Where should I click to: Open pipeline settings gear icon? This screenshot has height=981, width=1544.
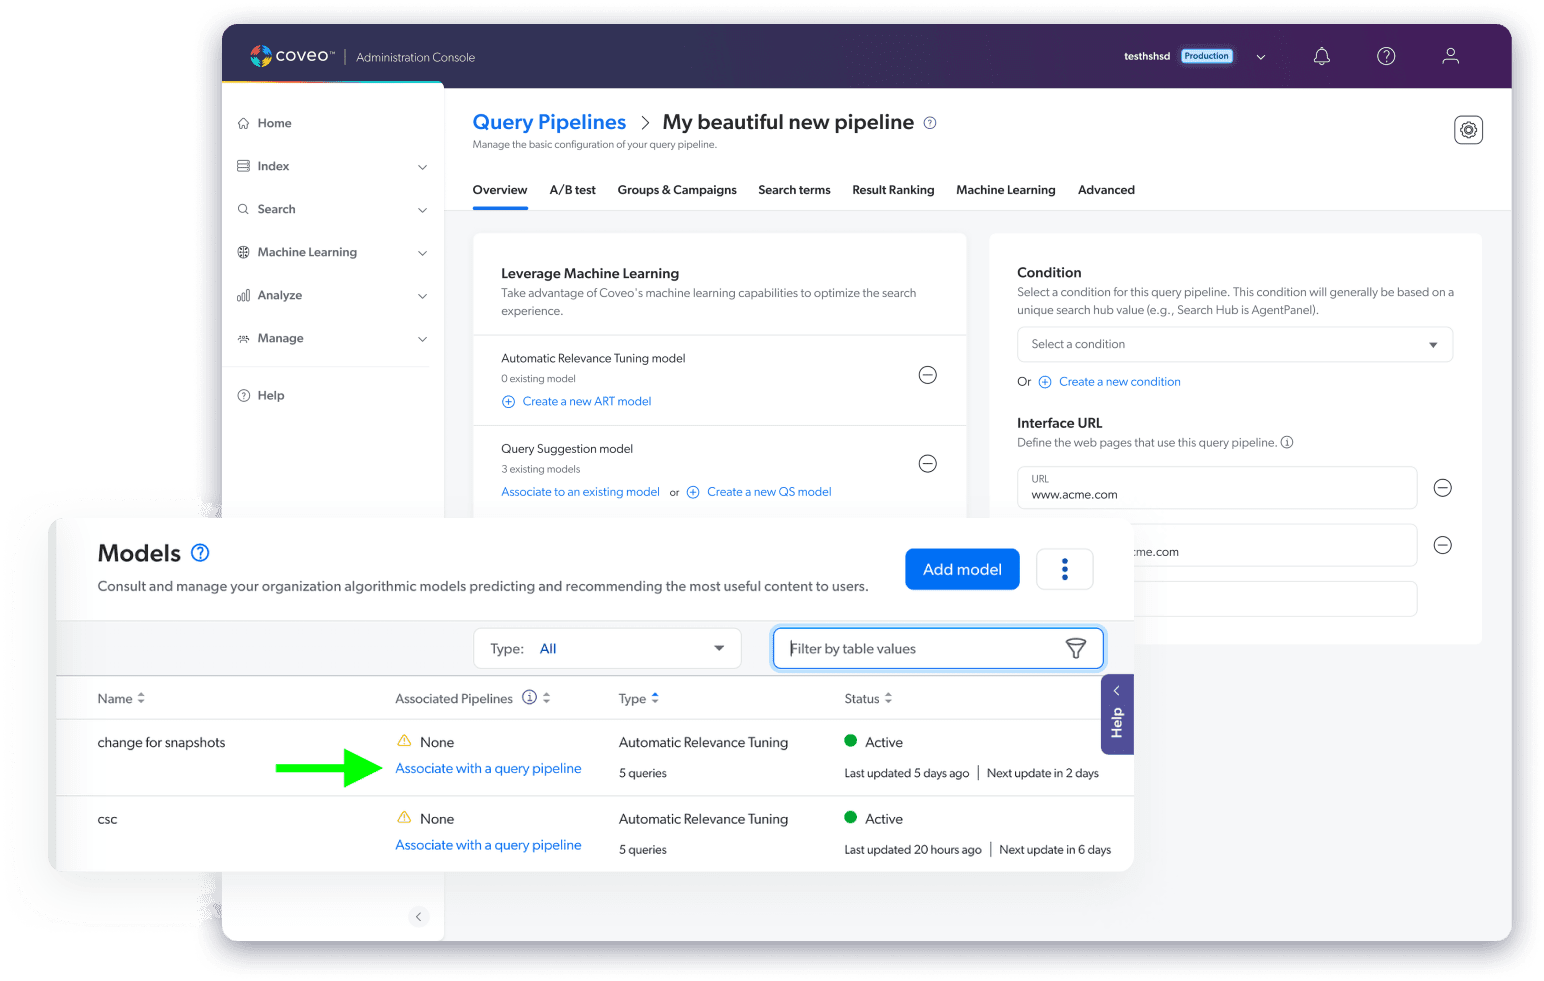1468,130
